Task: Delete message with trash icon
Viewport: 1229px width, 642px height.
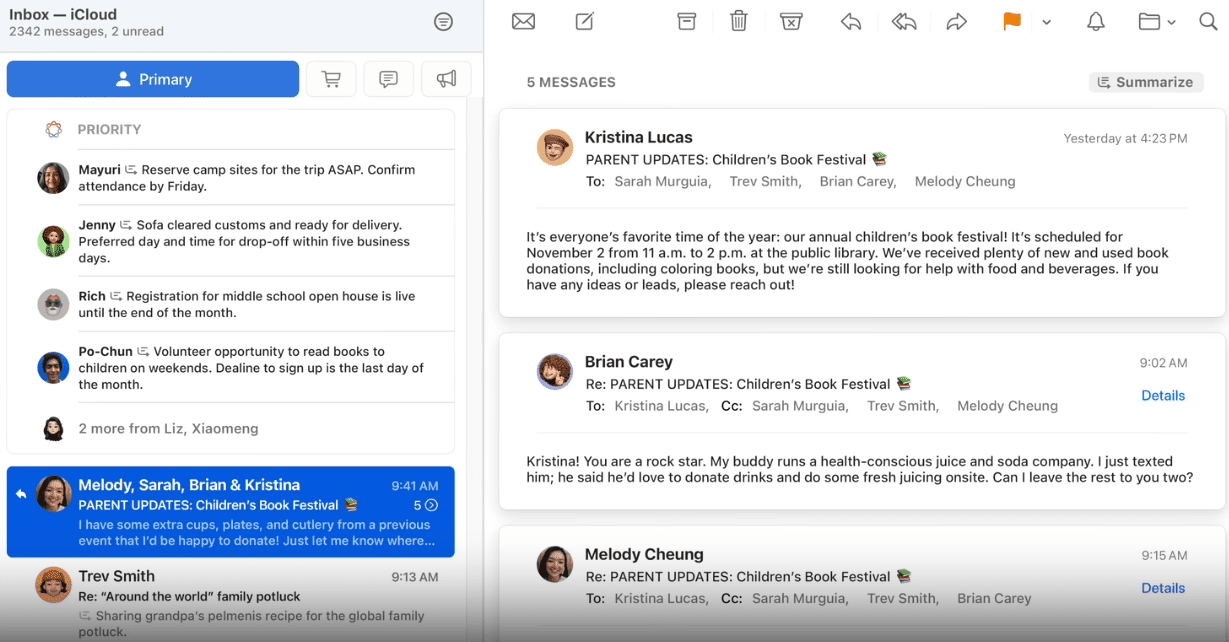Action: pos(739,21)
